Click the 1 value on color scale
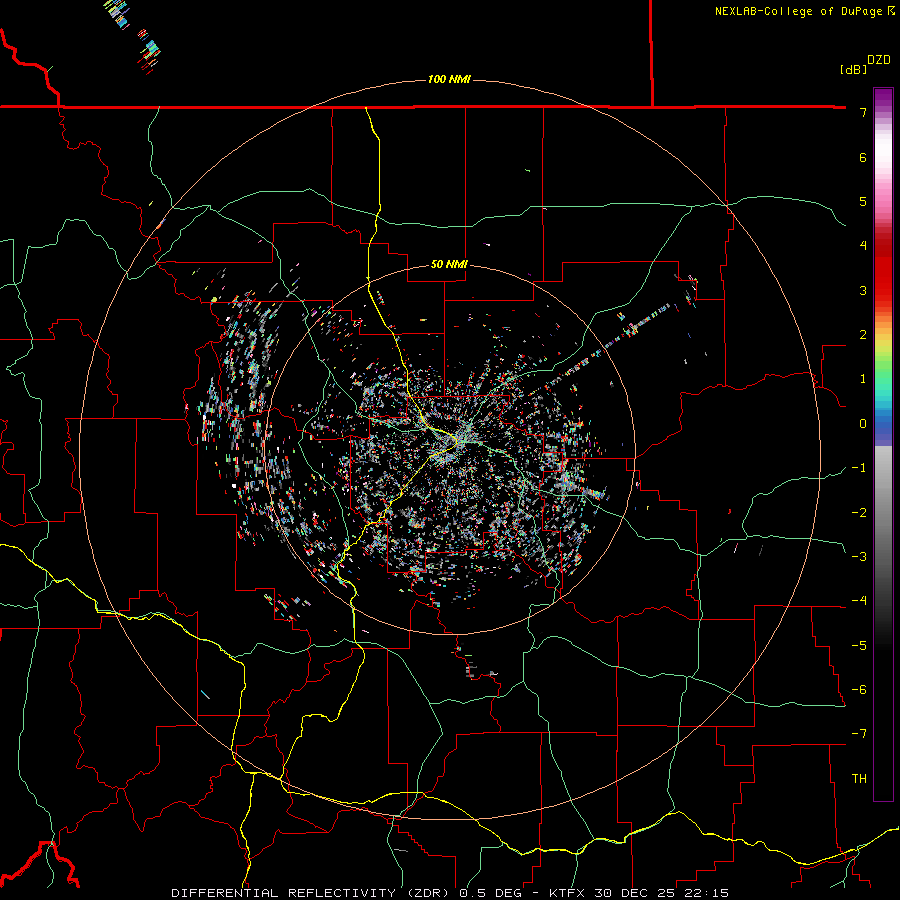Screen dimensions: 900x900 863,379
